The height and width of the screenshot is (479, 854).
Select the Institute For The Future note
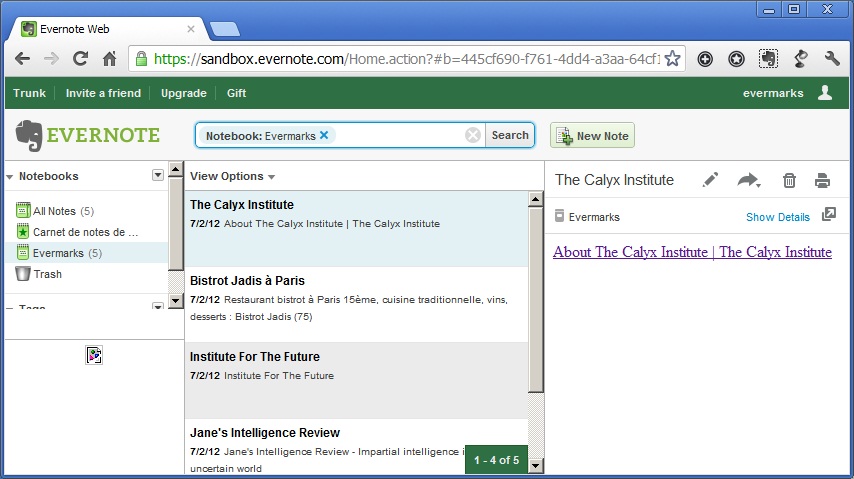[357, 380]
